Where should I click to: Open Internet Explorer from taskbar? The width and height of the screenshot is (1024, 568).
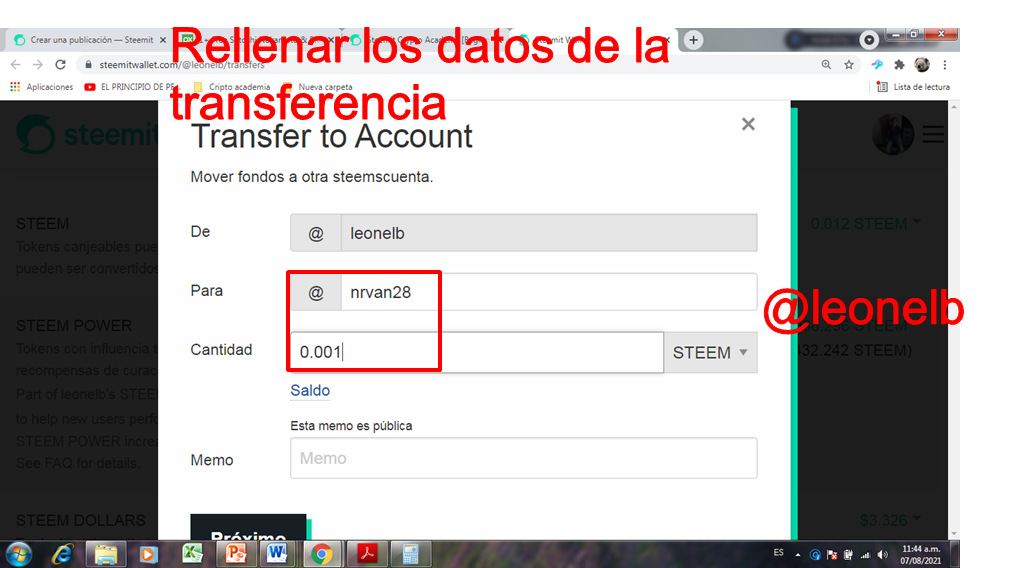coord(62,554)
